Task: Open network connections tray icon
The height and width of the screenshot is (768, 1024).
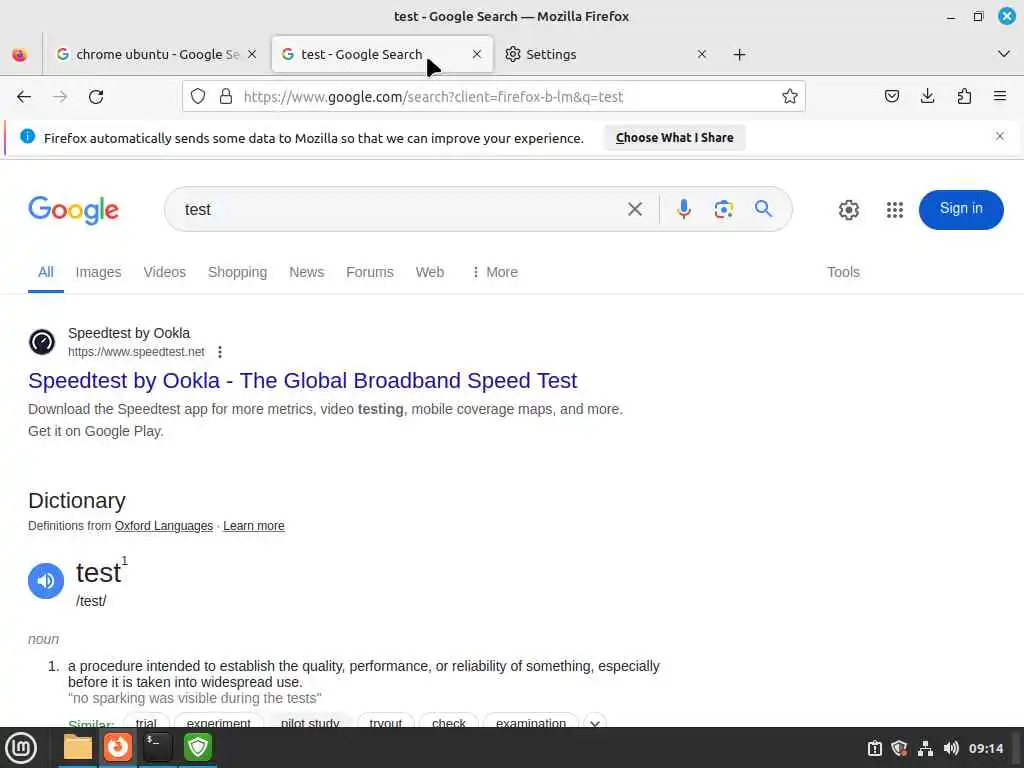Action: pyautogui.click(x=925, y=748)
